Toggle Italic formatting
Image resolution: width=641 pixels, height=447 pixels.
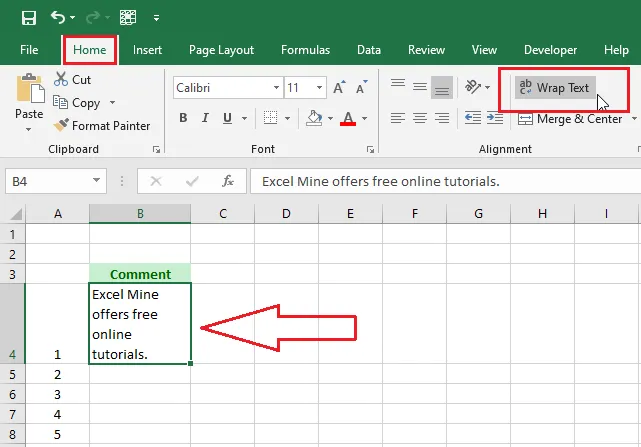point(205,118)
